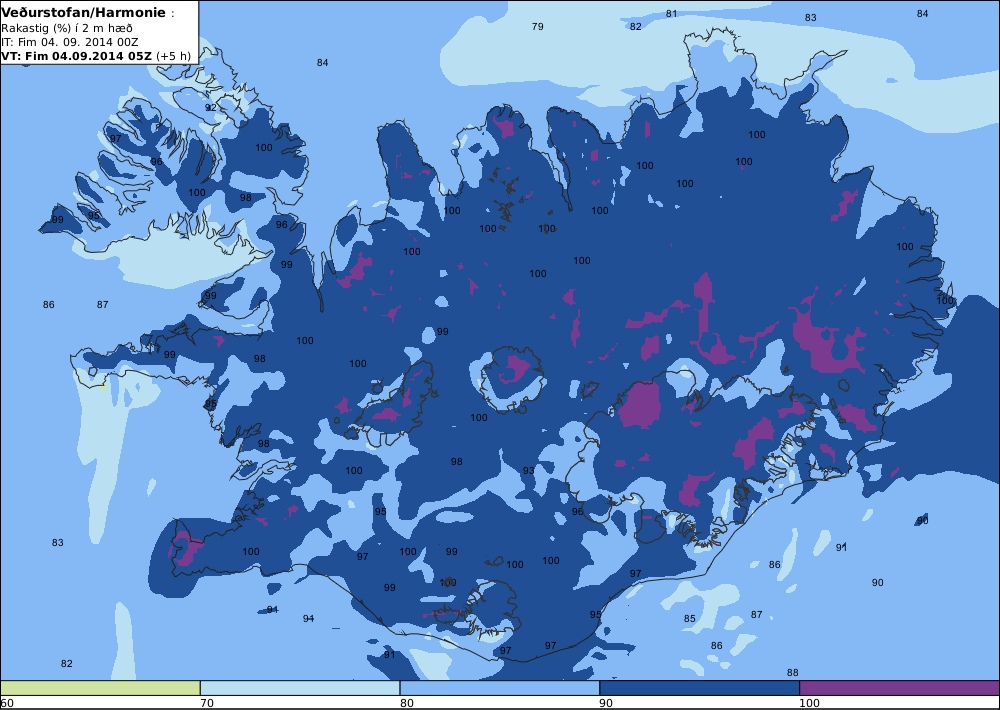Image resolution: width=1000 pixels, height=710 pixels.
Task: Click the pale blue 70–80 legend color band
Action: pos(300,688)
